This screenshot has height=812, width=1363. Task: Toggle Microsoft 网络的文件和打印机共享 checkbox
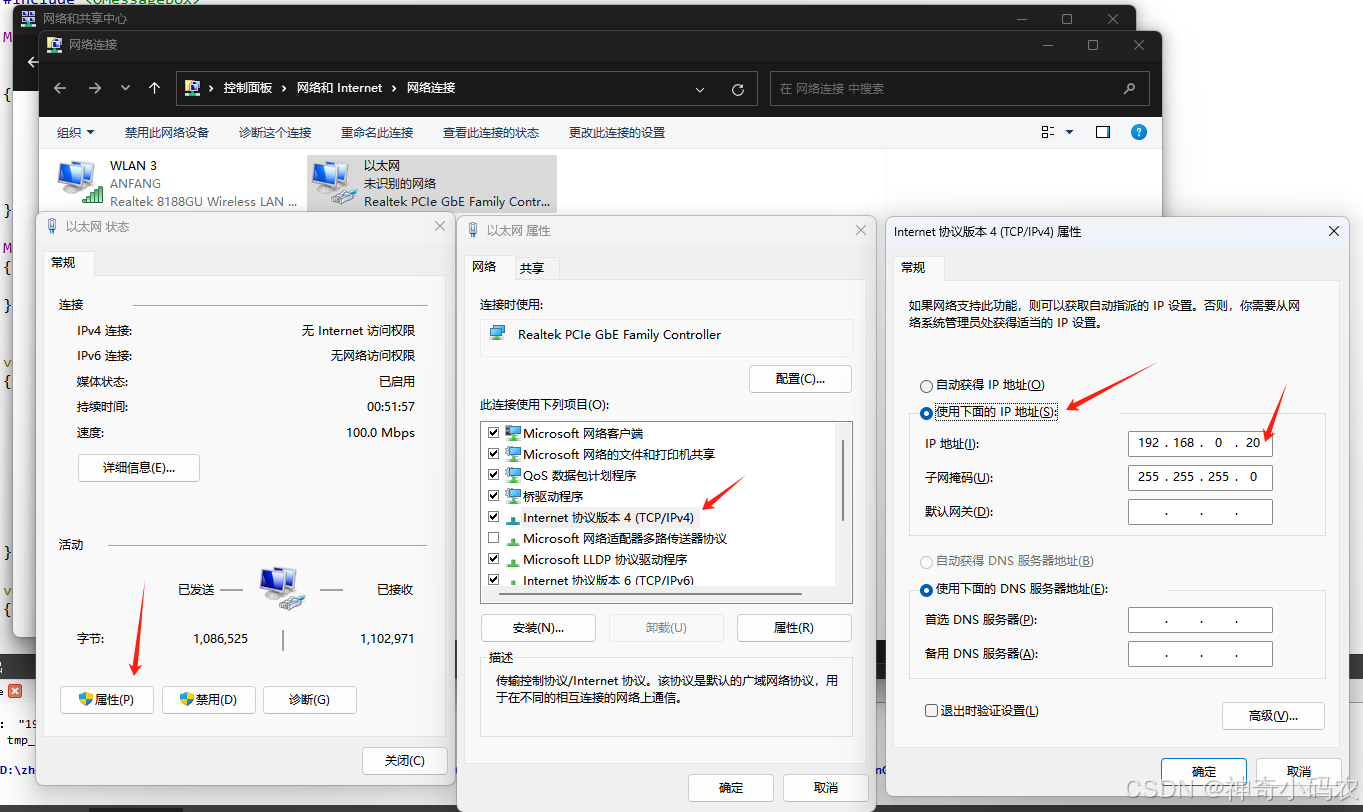tap(493, 454)
